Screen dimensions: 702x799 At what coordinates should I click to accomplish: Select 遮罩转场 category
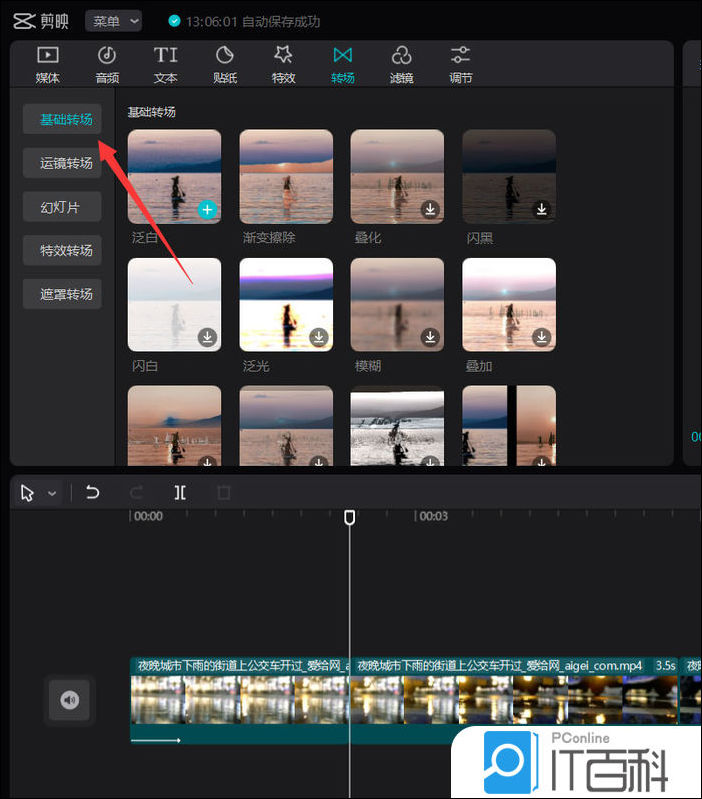coord(62,294)
